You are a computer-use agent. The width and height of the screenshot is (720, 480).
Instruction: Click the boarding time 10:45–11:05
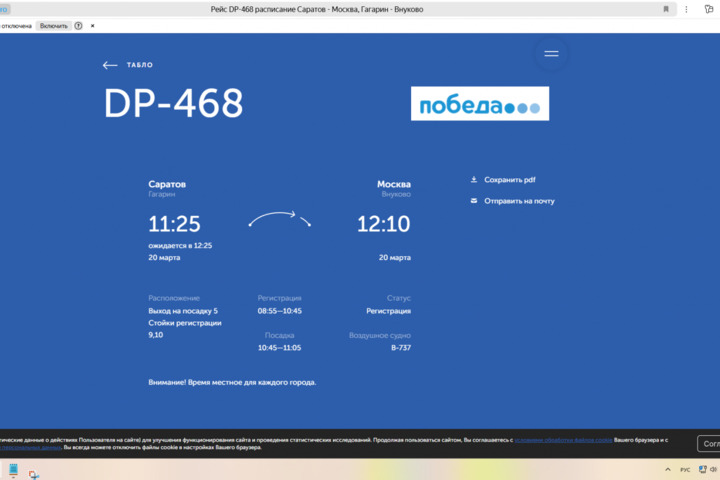point(280,348)
